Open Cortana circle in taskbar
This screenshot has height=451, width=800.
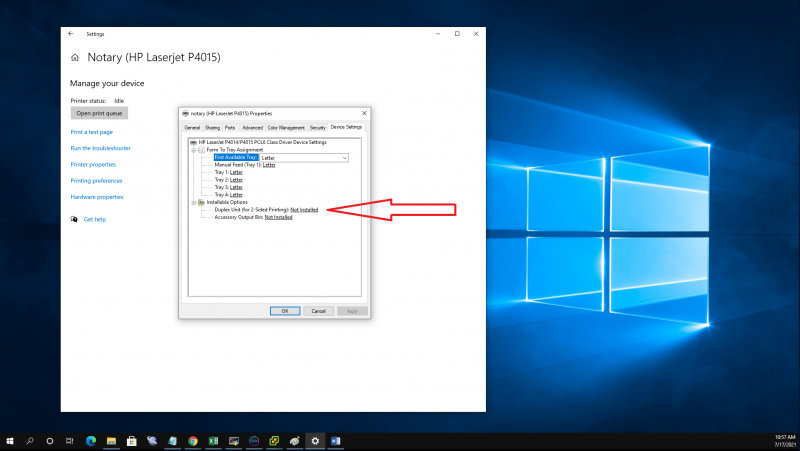[49, 441]
